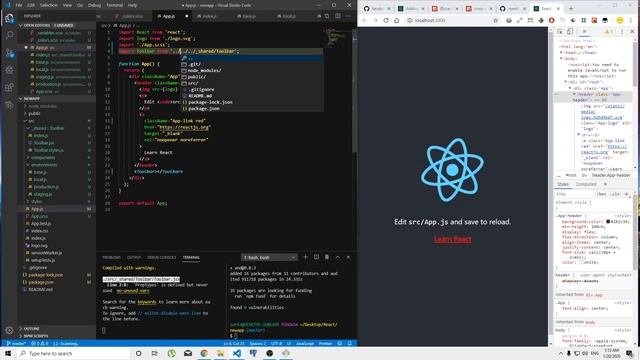
Task: Open the Search view in VS Code activity bar
Action: pos(9,35)
